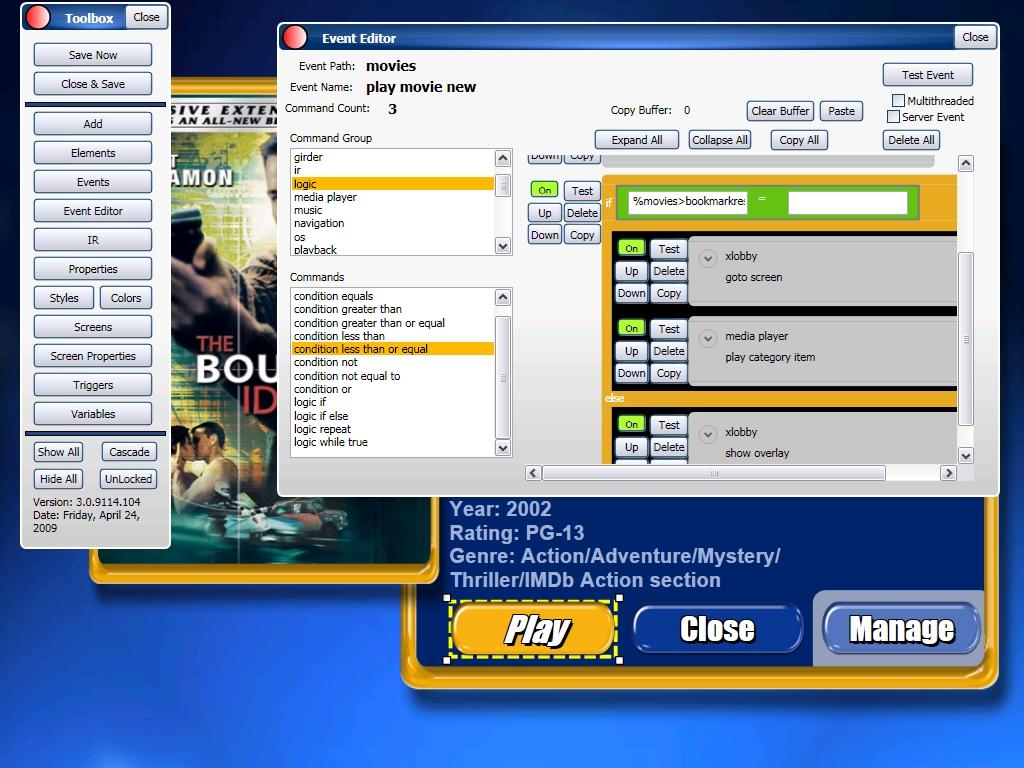This screenshot has width=1024, height=768.
Task: Delete the media player play category item command
Action: pos(669,351)
